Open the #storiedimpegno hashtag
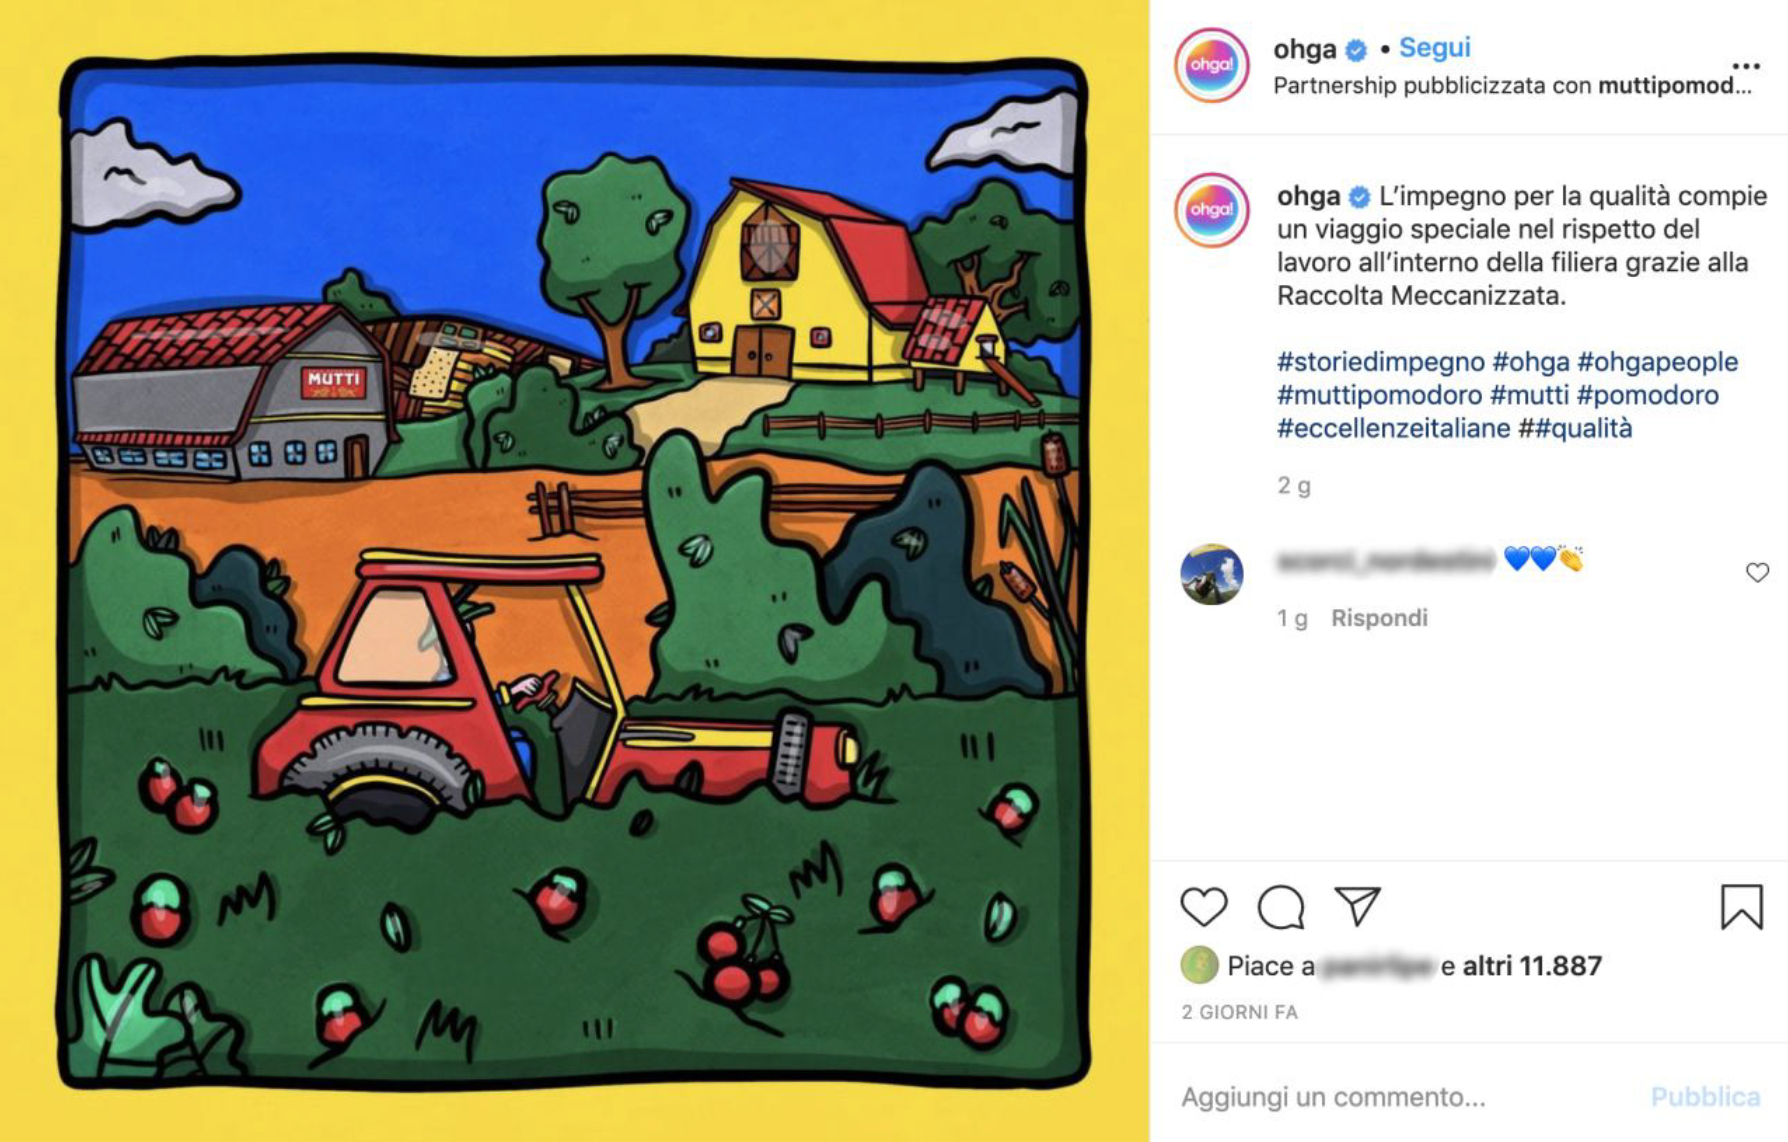The height and width of the screenshot is (1142, 1788). (1380, 361)
